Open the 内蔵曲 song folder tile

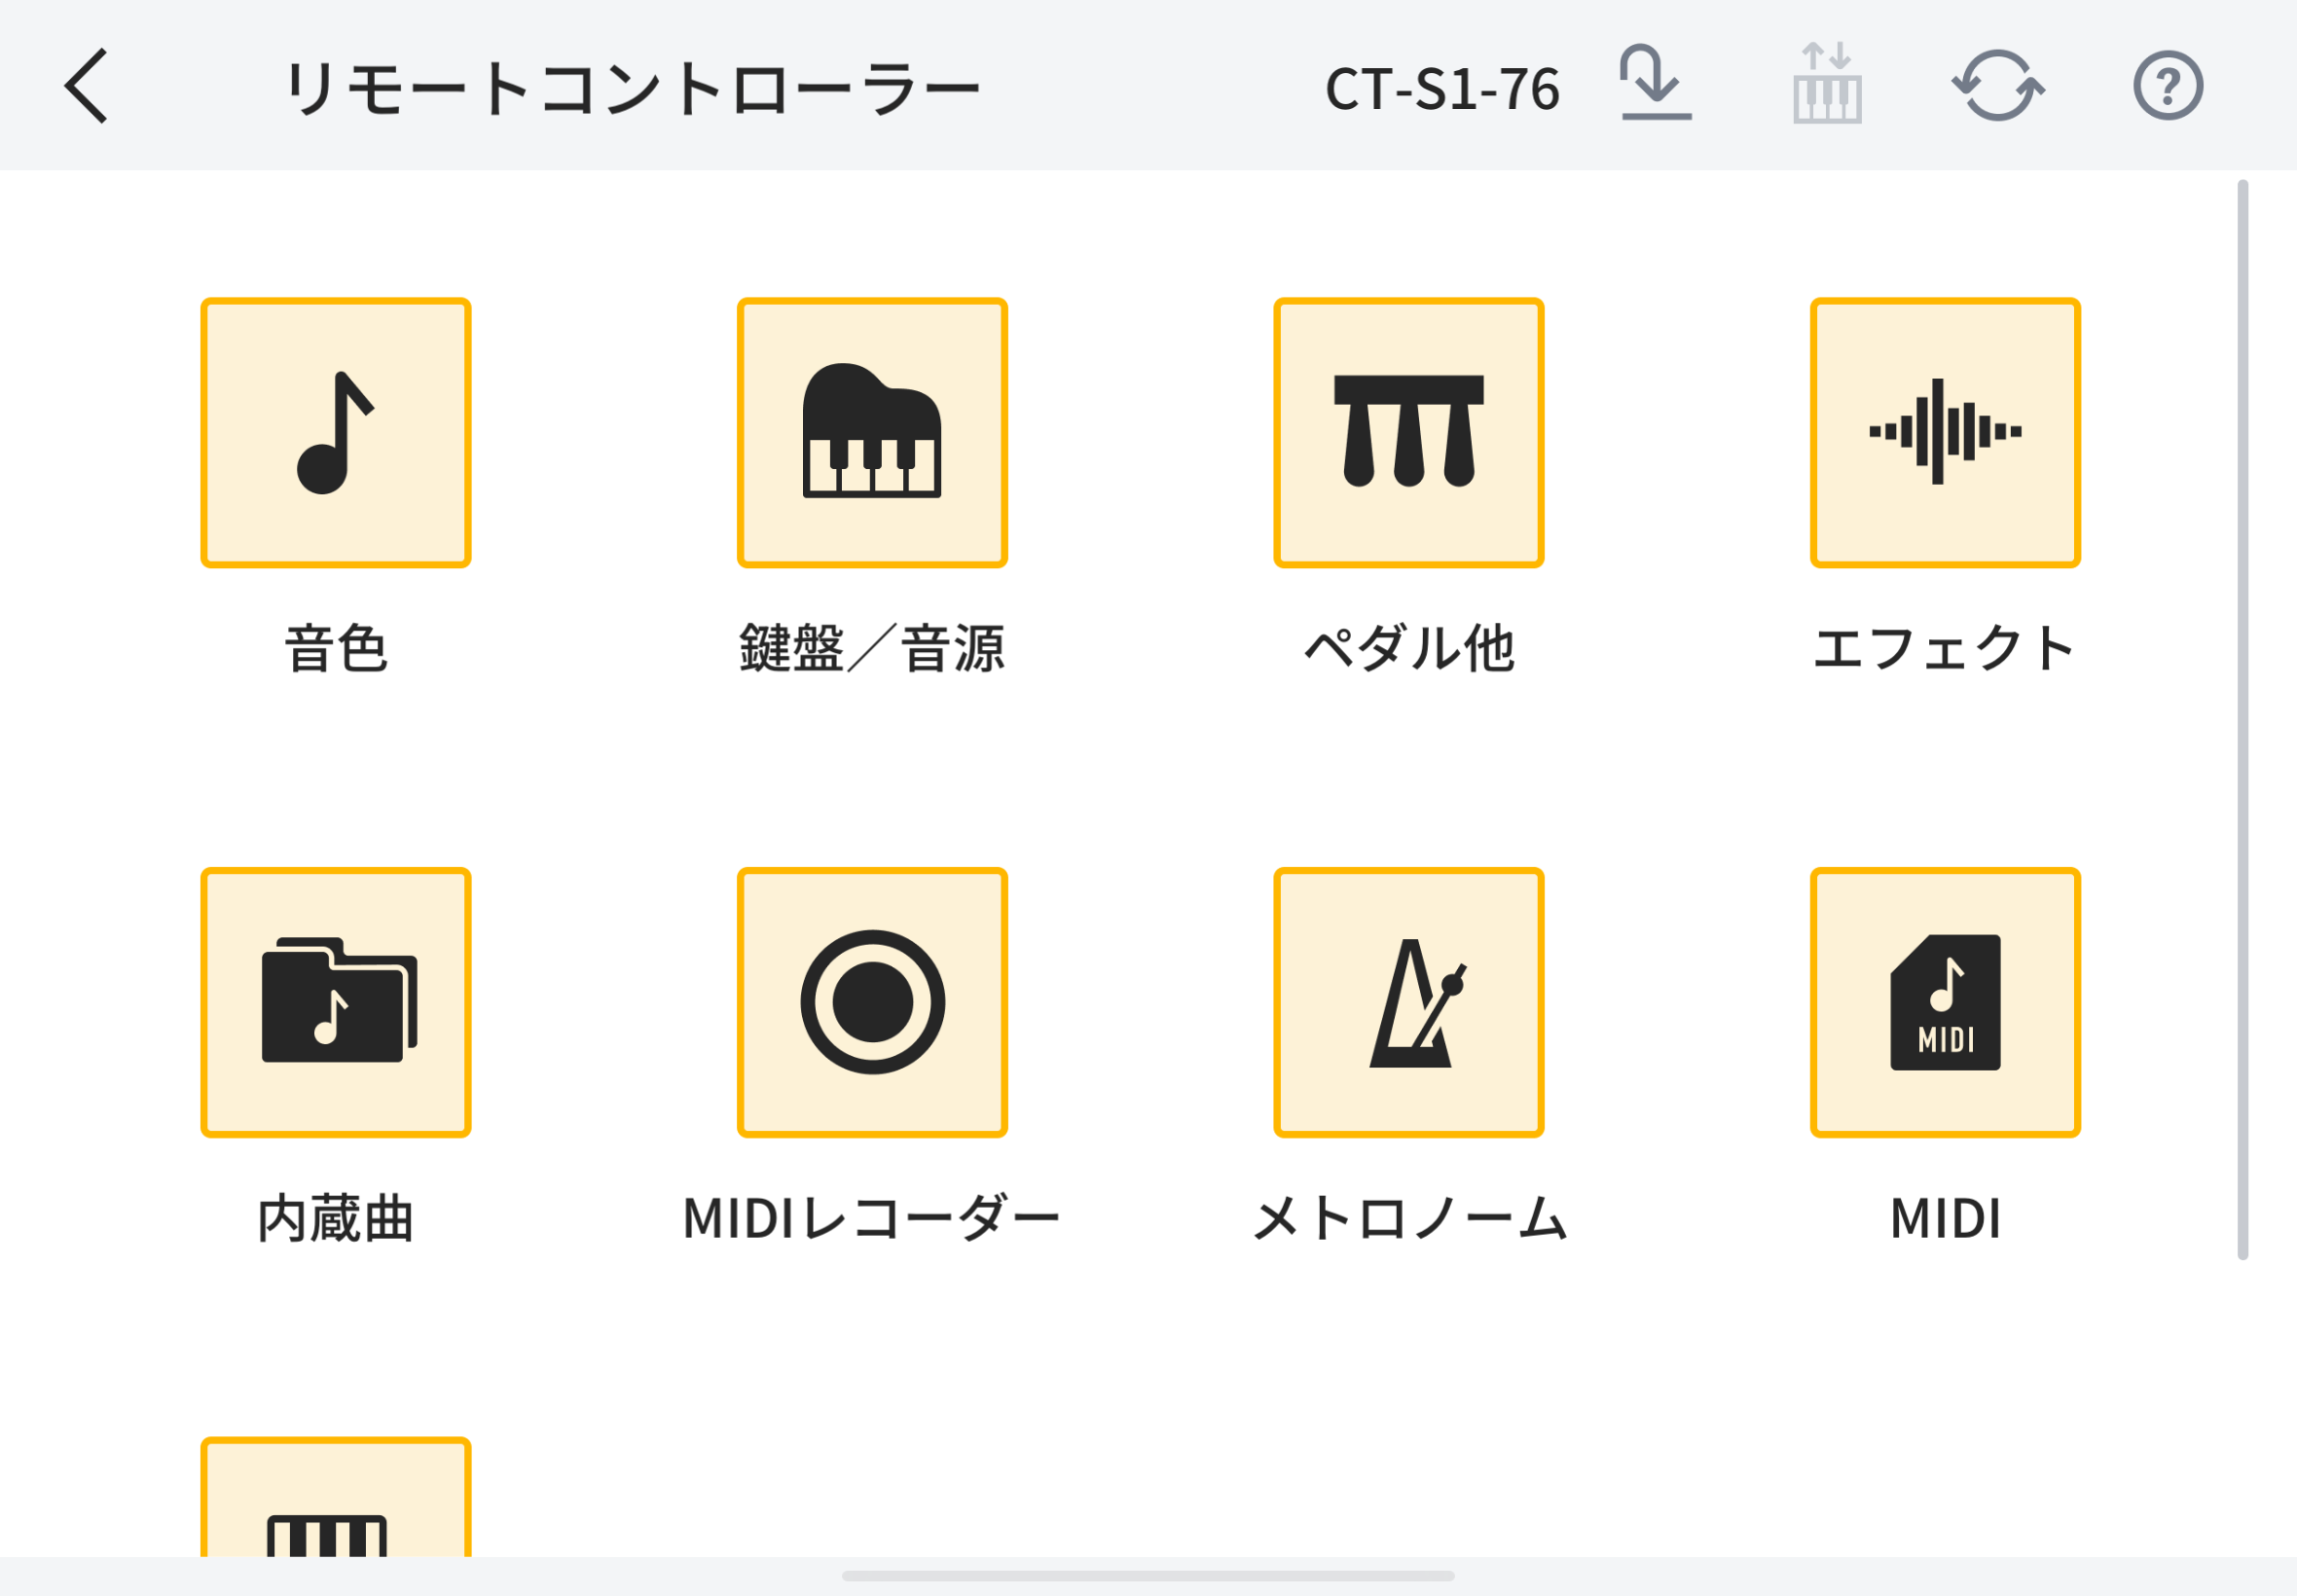336,1002
